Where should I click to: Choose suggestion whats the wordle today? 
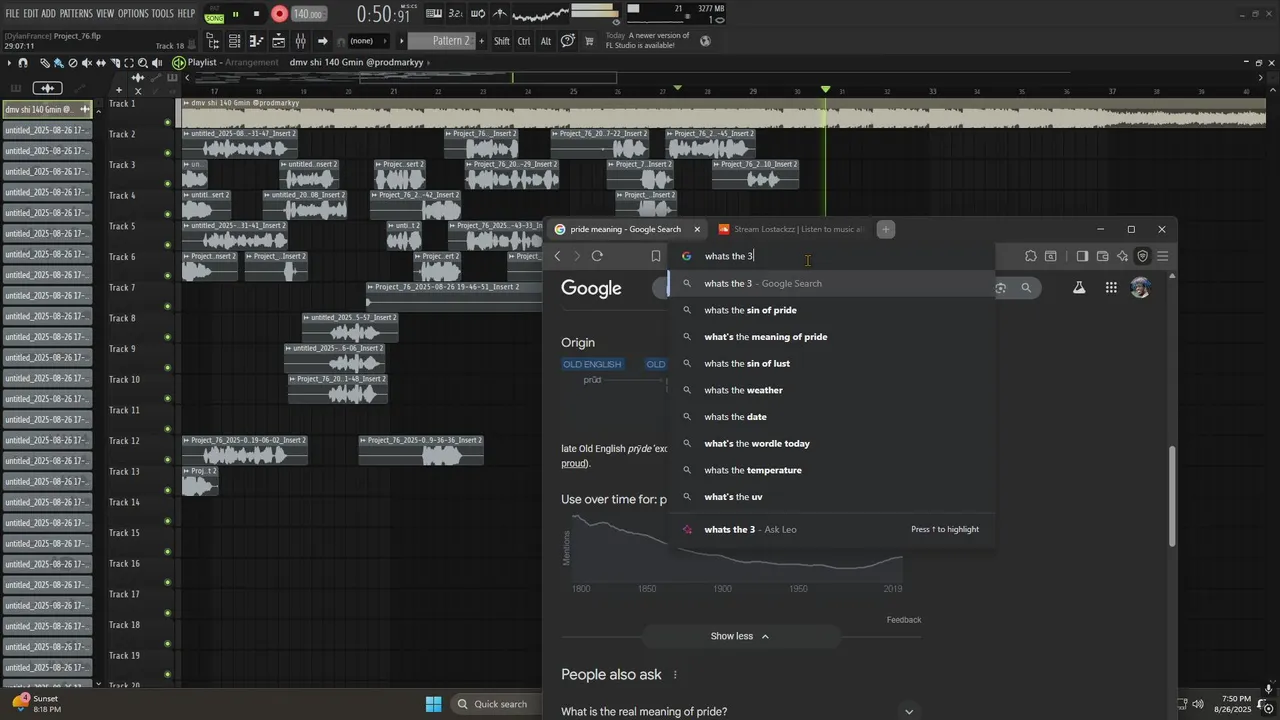coord(833,443)
